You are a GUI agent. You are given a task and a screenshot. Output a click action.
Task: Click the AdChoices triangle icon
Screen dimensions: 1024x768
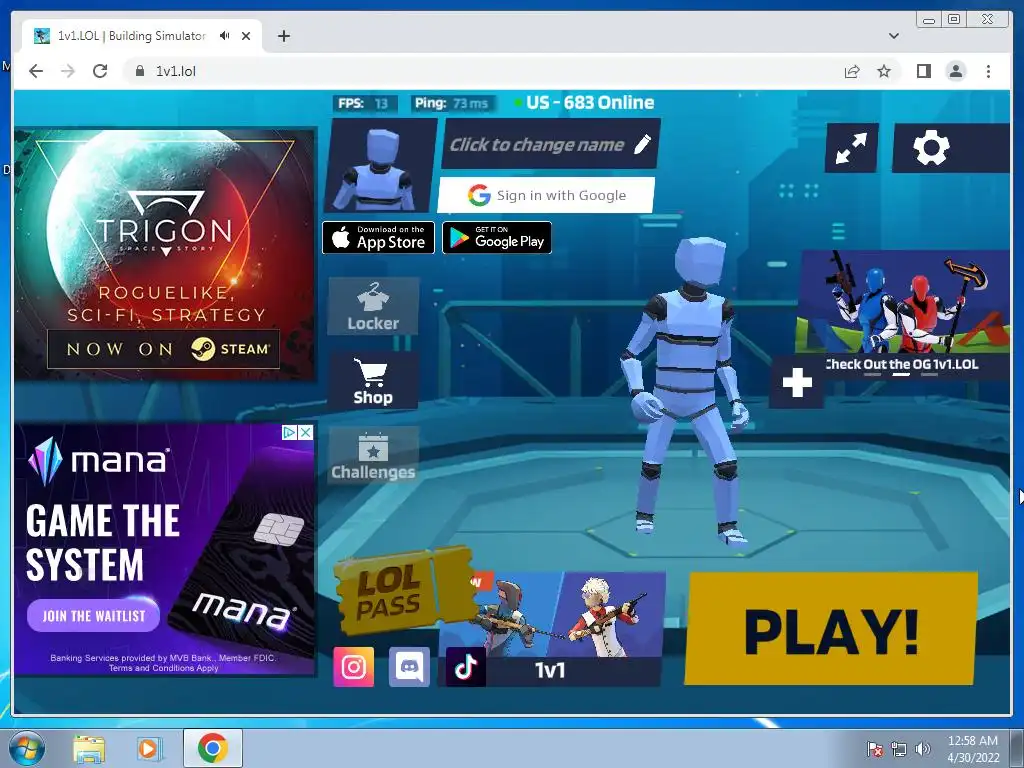click(x=289, y=432)
